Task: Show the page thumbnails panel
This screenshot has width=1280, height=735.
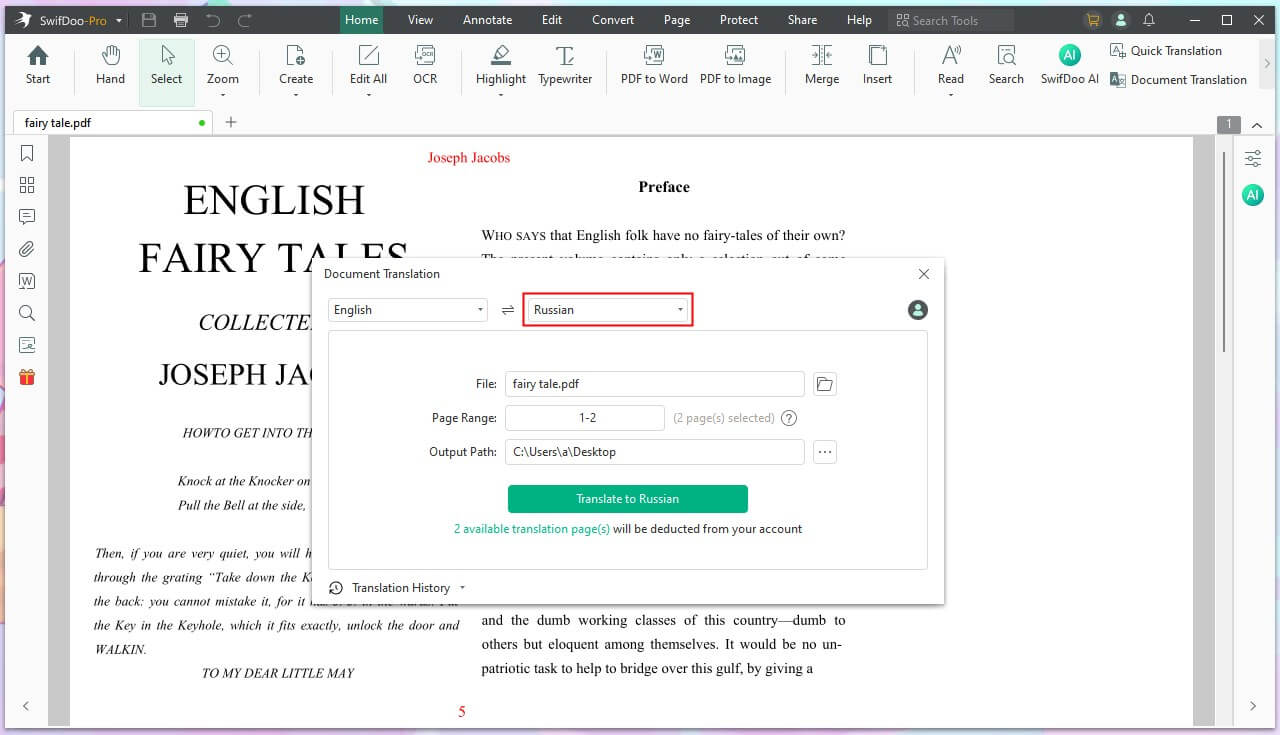Action: pos(27,185)
